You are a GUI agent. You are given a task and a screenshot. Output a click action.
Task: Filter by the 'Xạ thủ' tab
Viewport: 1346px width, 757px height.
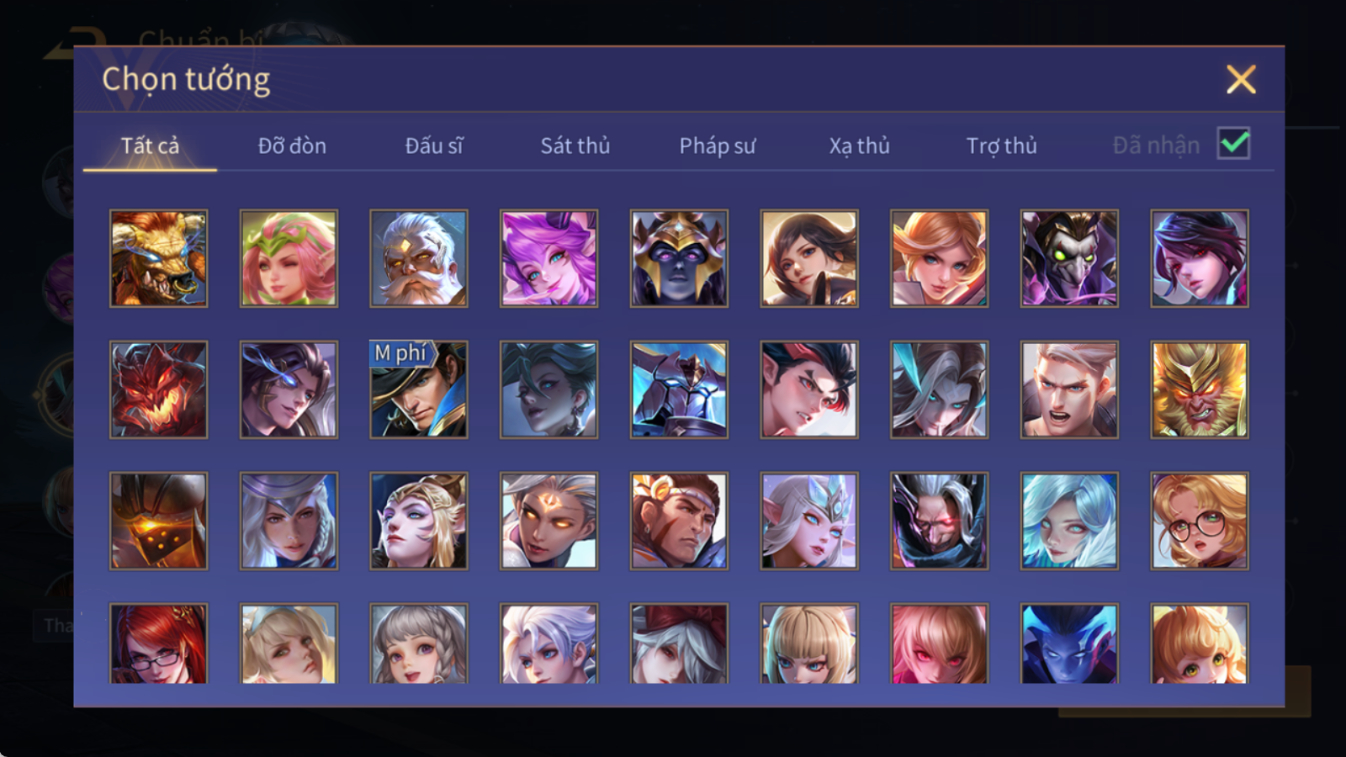pyautogui.click(x=859, y=146)
